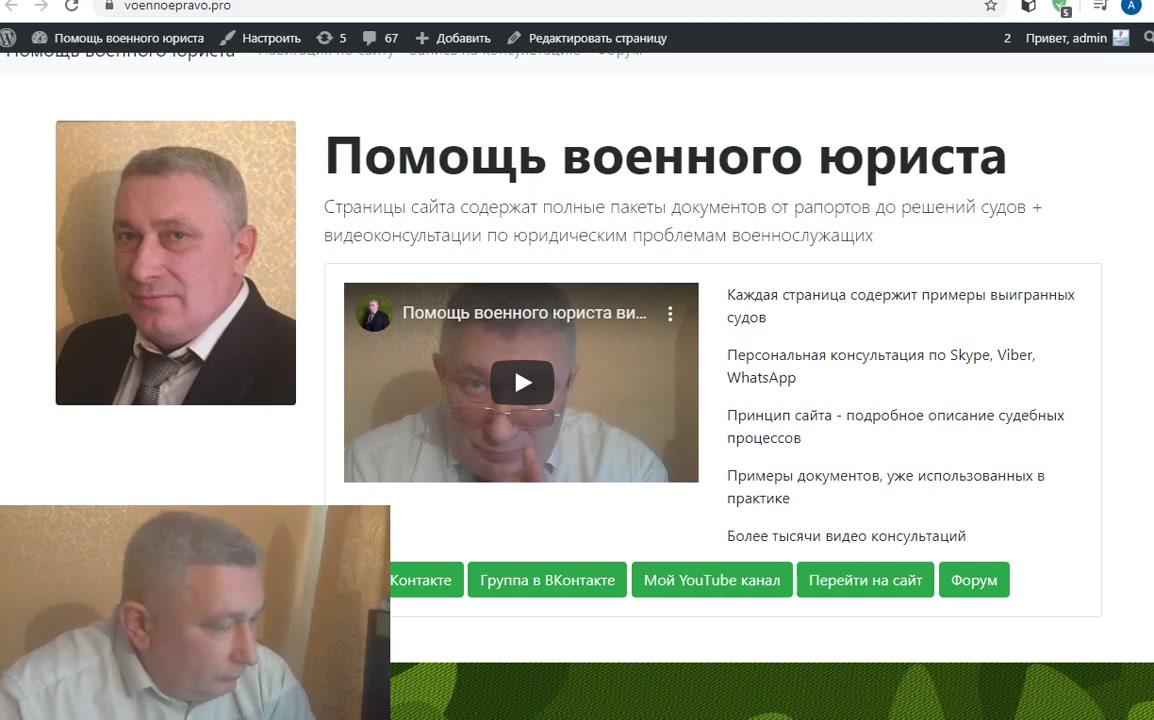This screenshot has height=720, width=1154.
Task: Click text 'Принцип сайта - подробное описание судебных процессов'
Action: [896, 426]
